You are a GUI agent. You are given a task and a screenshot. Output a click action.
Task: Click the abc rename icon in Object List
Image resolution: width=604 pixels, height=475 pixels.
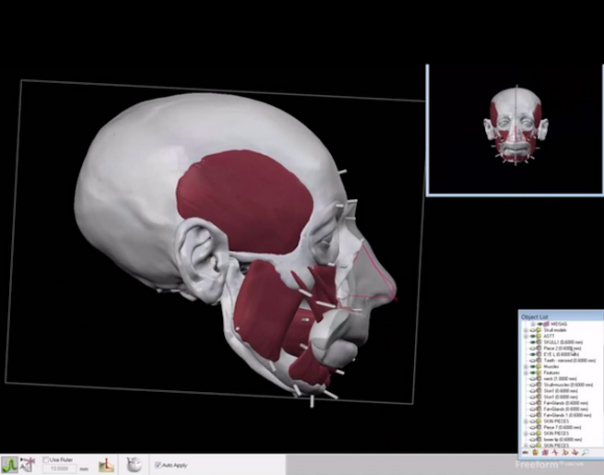(x=525, y=453)
